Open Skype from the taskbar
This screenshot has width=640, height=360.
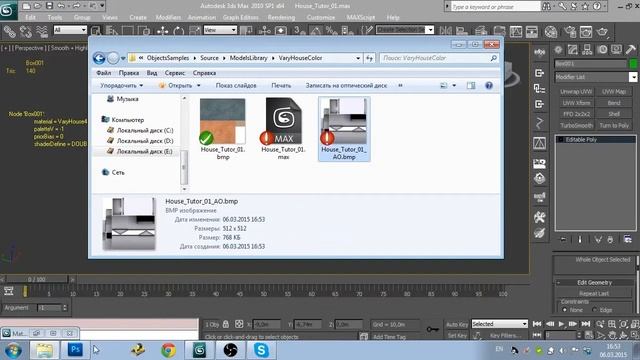[x=261, y=350]
